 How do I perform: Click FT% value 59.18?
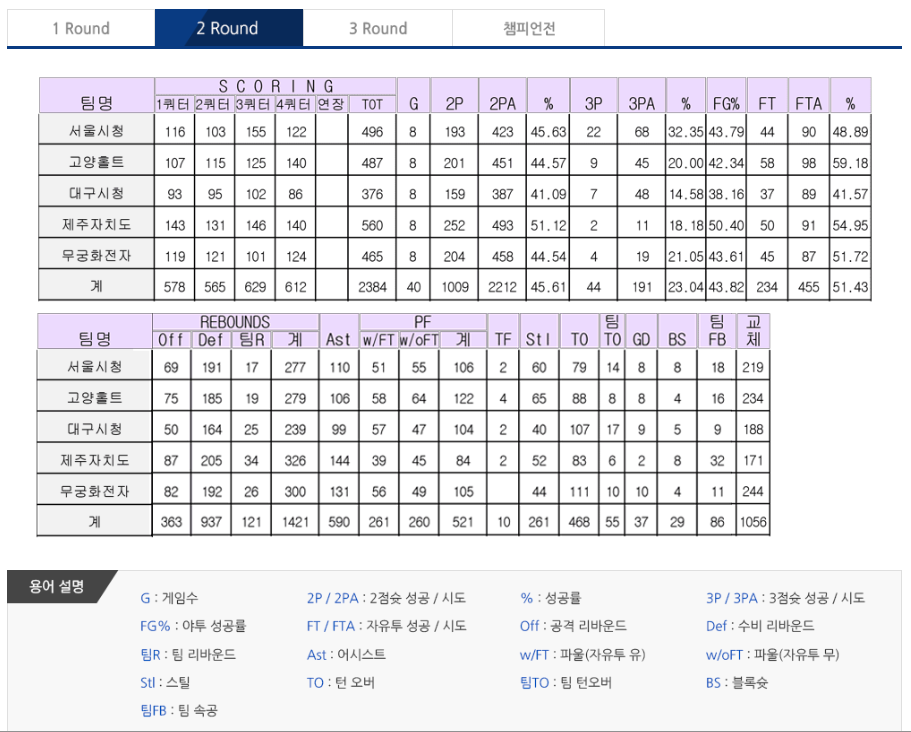[x=850, y=163]
